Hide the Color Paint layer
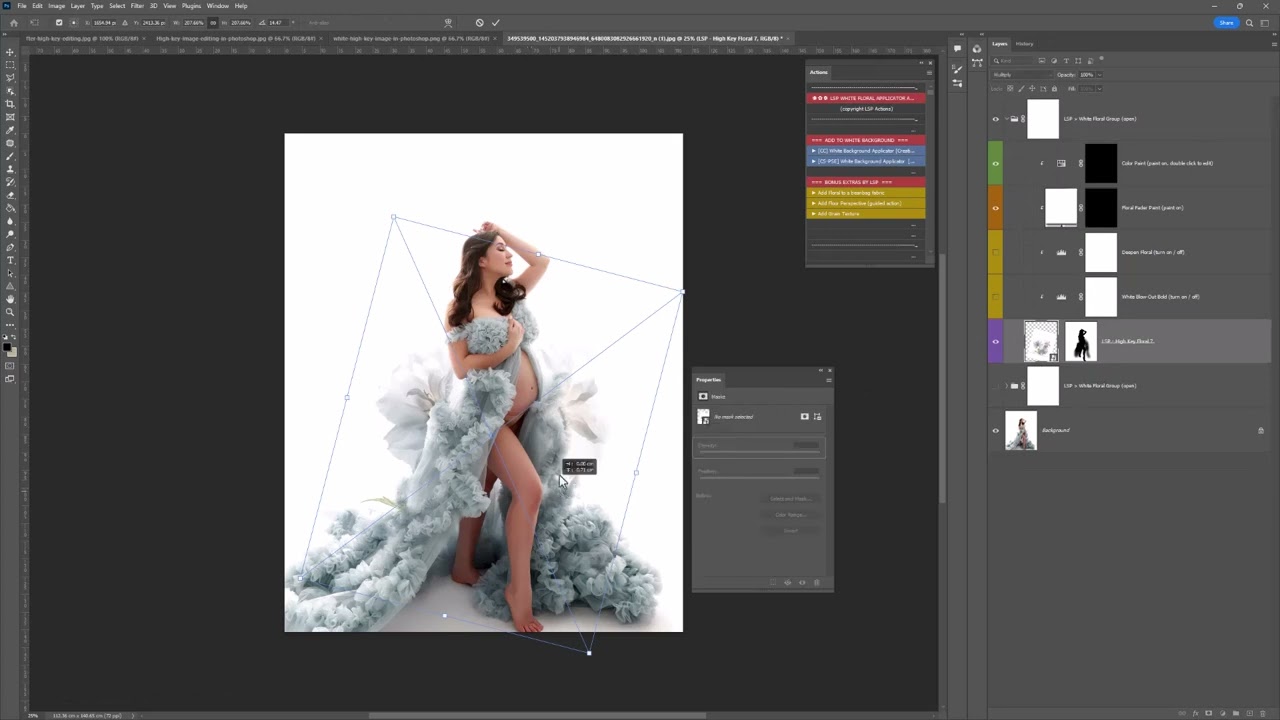The image size is (1280, 720). point(995,163)
